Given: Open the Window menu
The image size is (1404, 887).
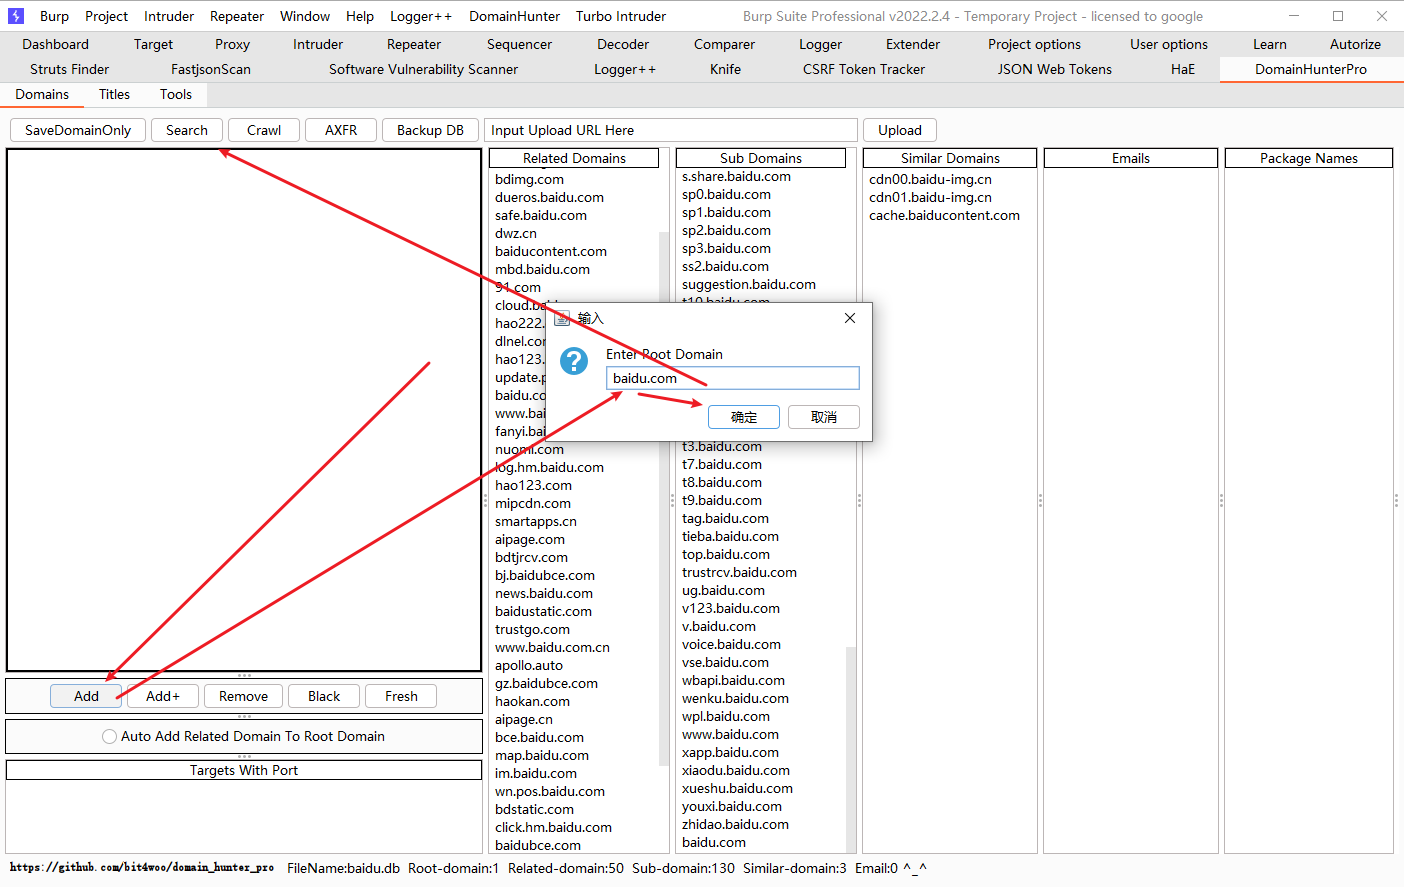Looking at the screenshot, I should (x=305, y=16).
